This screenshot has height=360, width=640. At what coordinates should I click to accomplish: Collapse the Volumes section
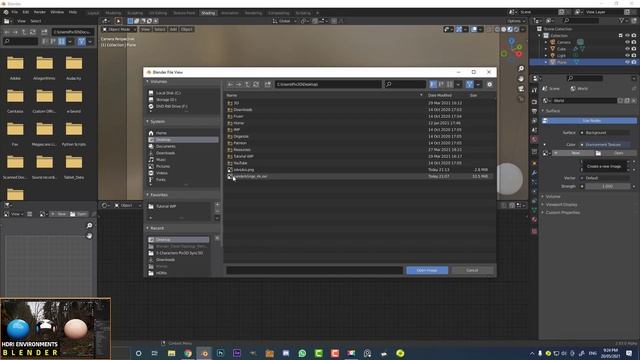pyautogui.click(x=148, y=82)
